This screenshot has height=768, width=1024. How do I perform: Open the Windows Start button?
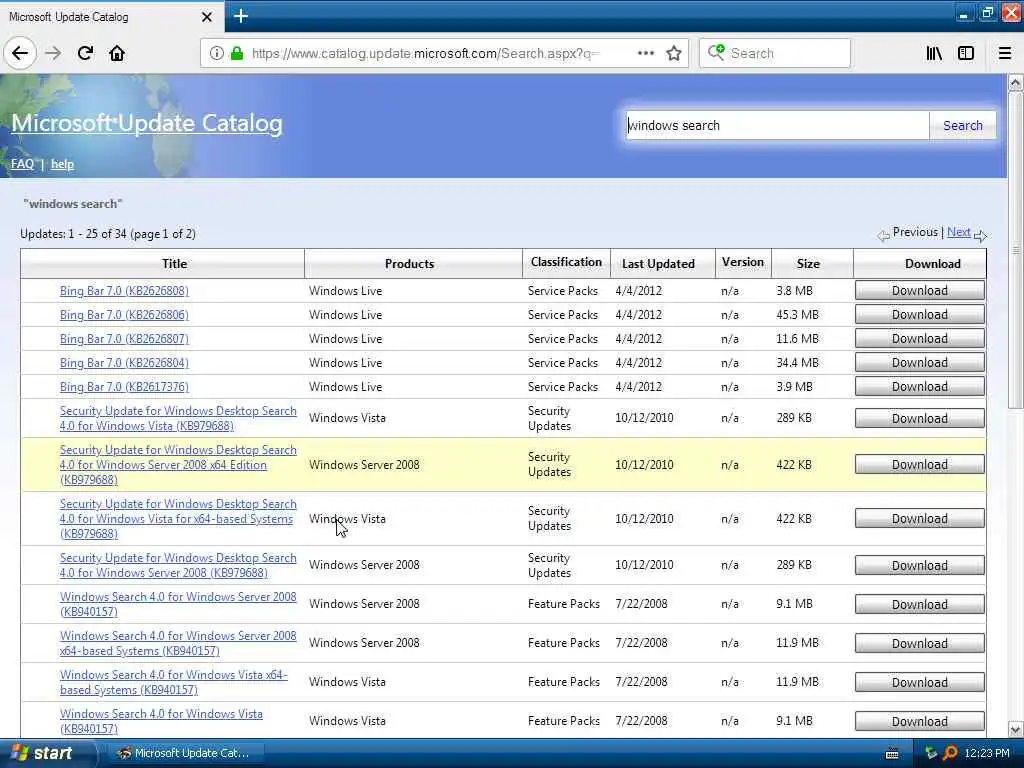(x=46, y=753)
